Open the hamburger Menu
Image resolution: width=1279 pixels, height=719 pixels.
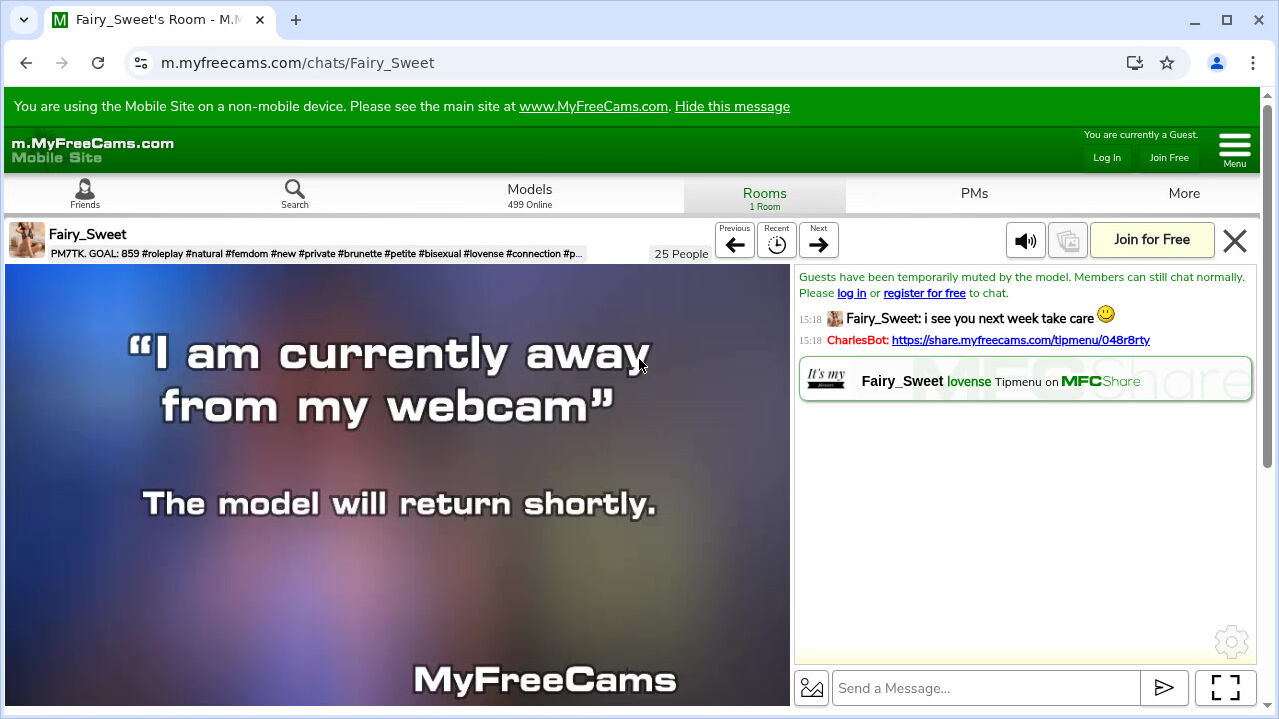[x=1234, y=148]
